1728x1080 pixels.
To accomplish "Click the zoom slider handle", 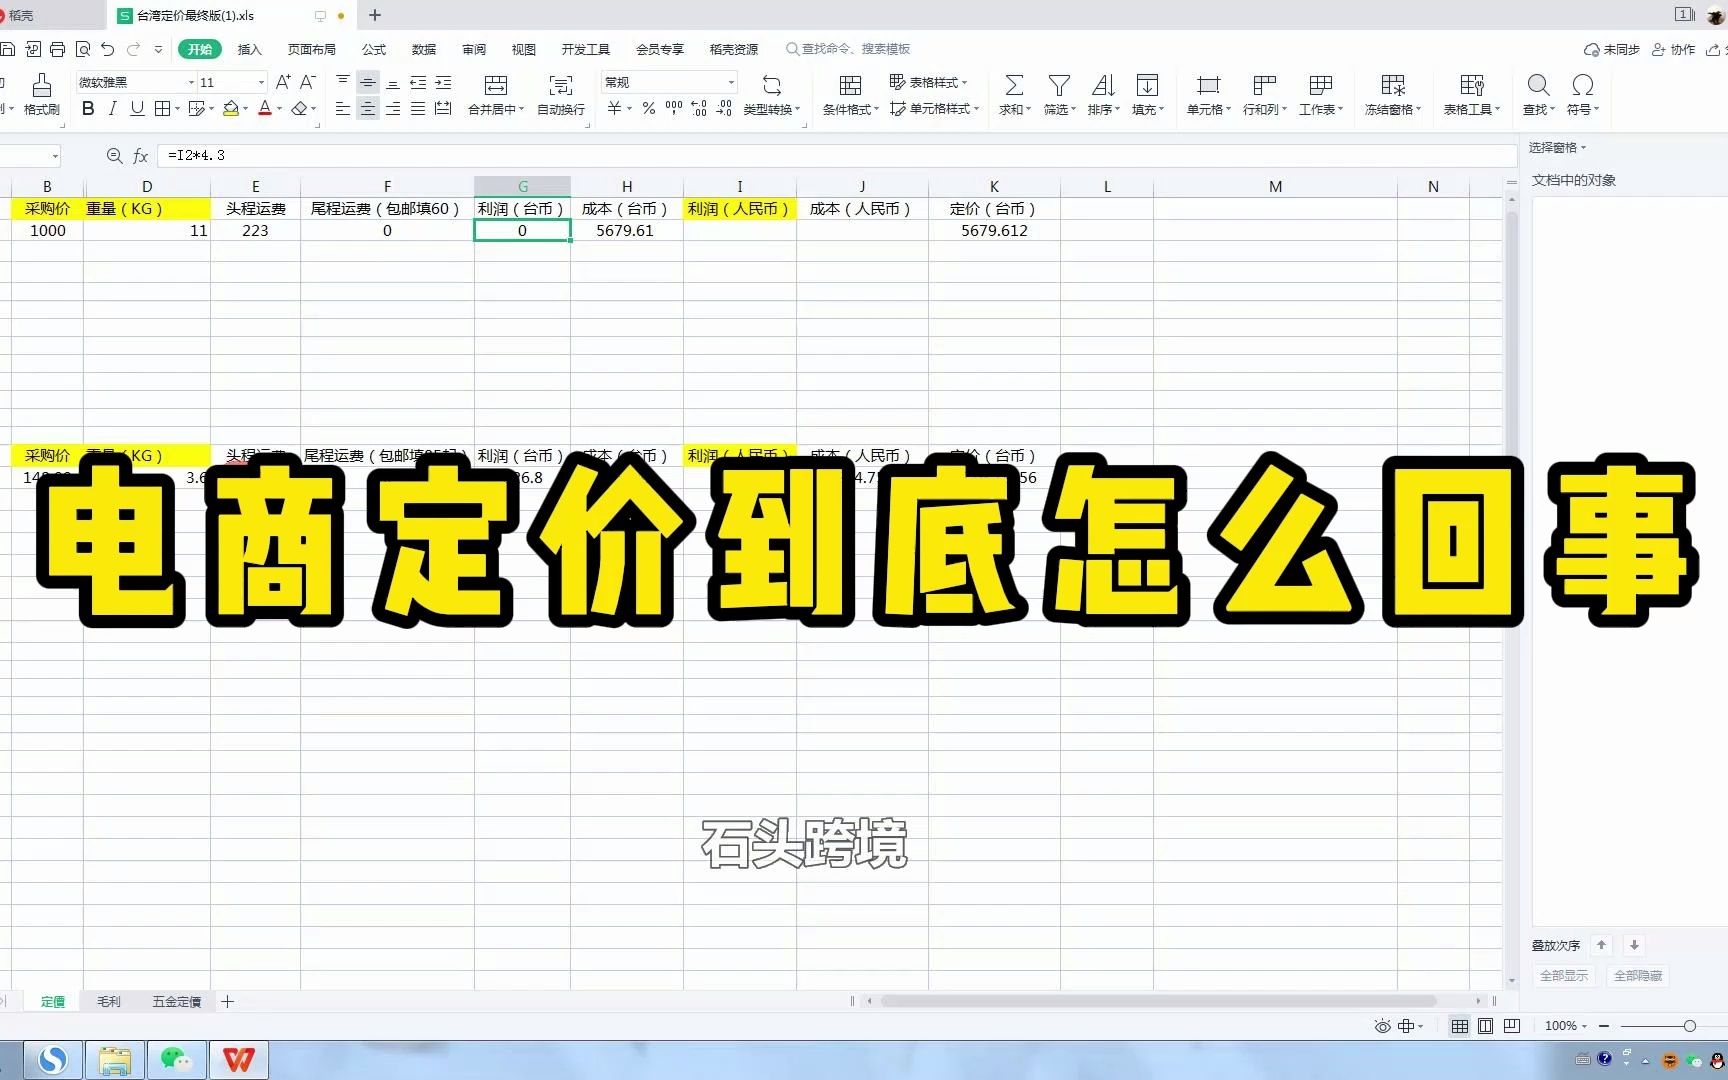I will coord(1690,1026).
